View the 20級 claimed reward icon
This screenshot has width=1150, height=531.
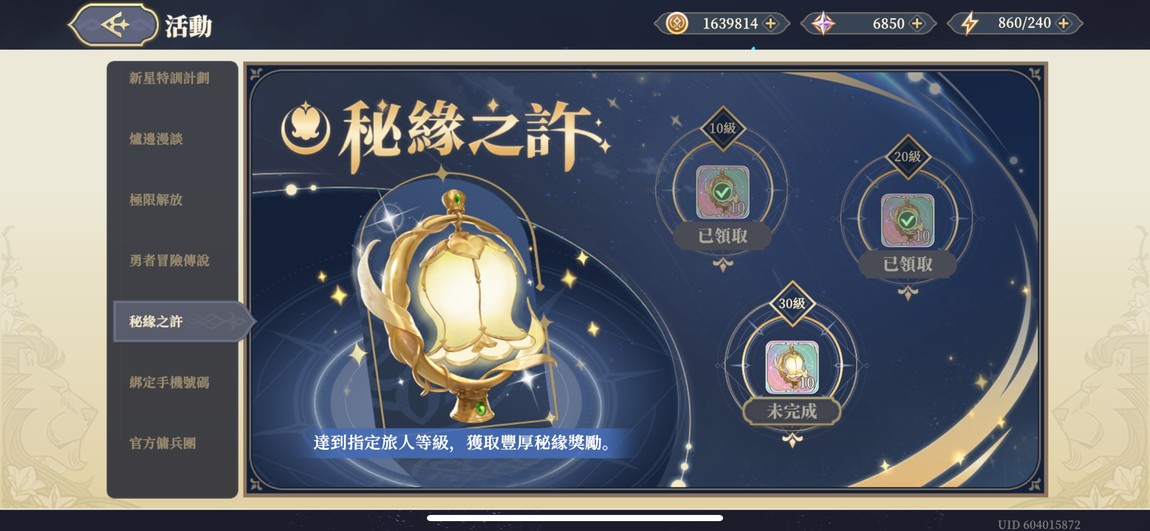pos(907,220)
